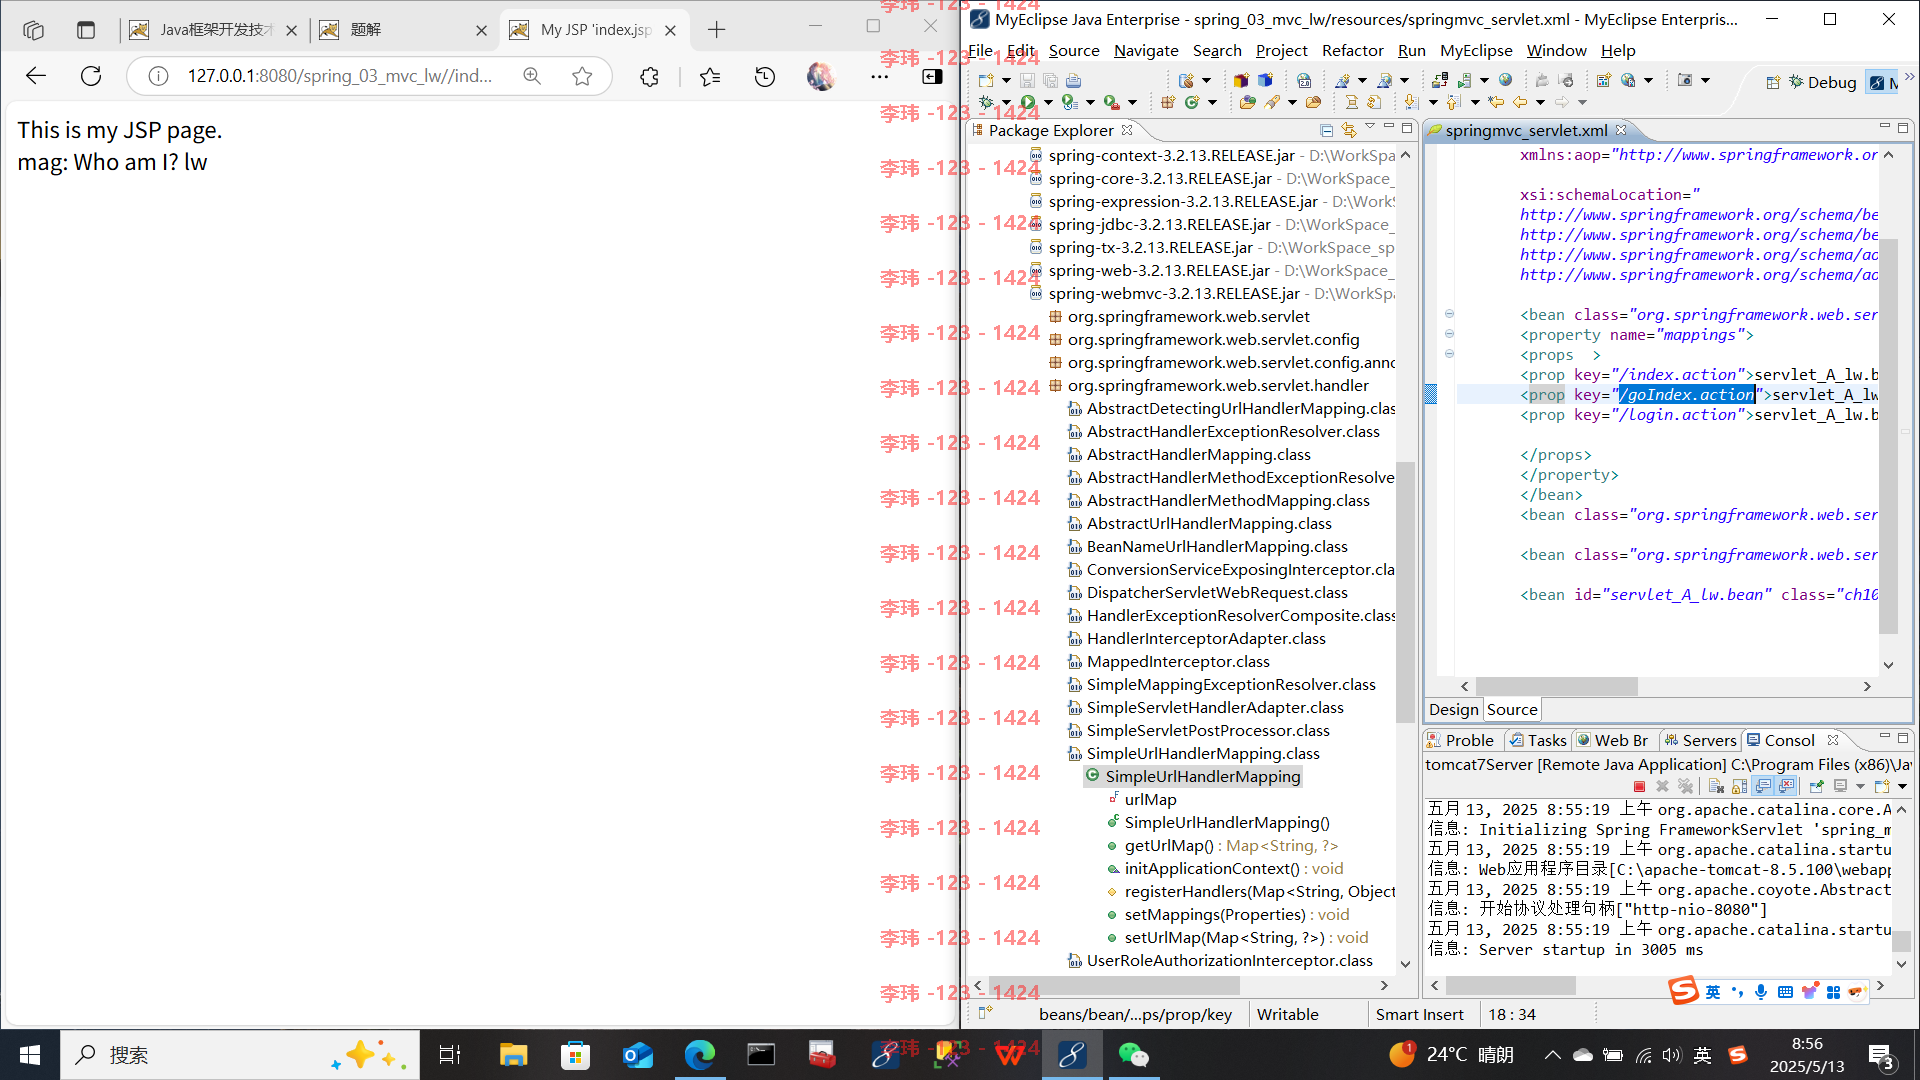Open the Edge zoom icon in address bar

pyautogui.click(x=532, y=76)
